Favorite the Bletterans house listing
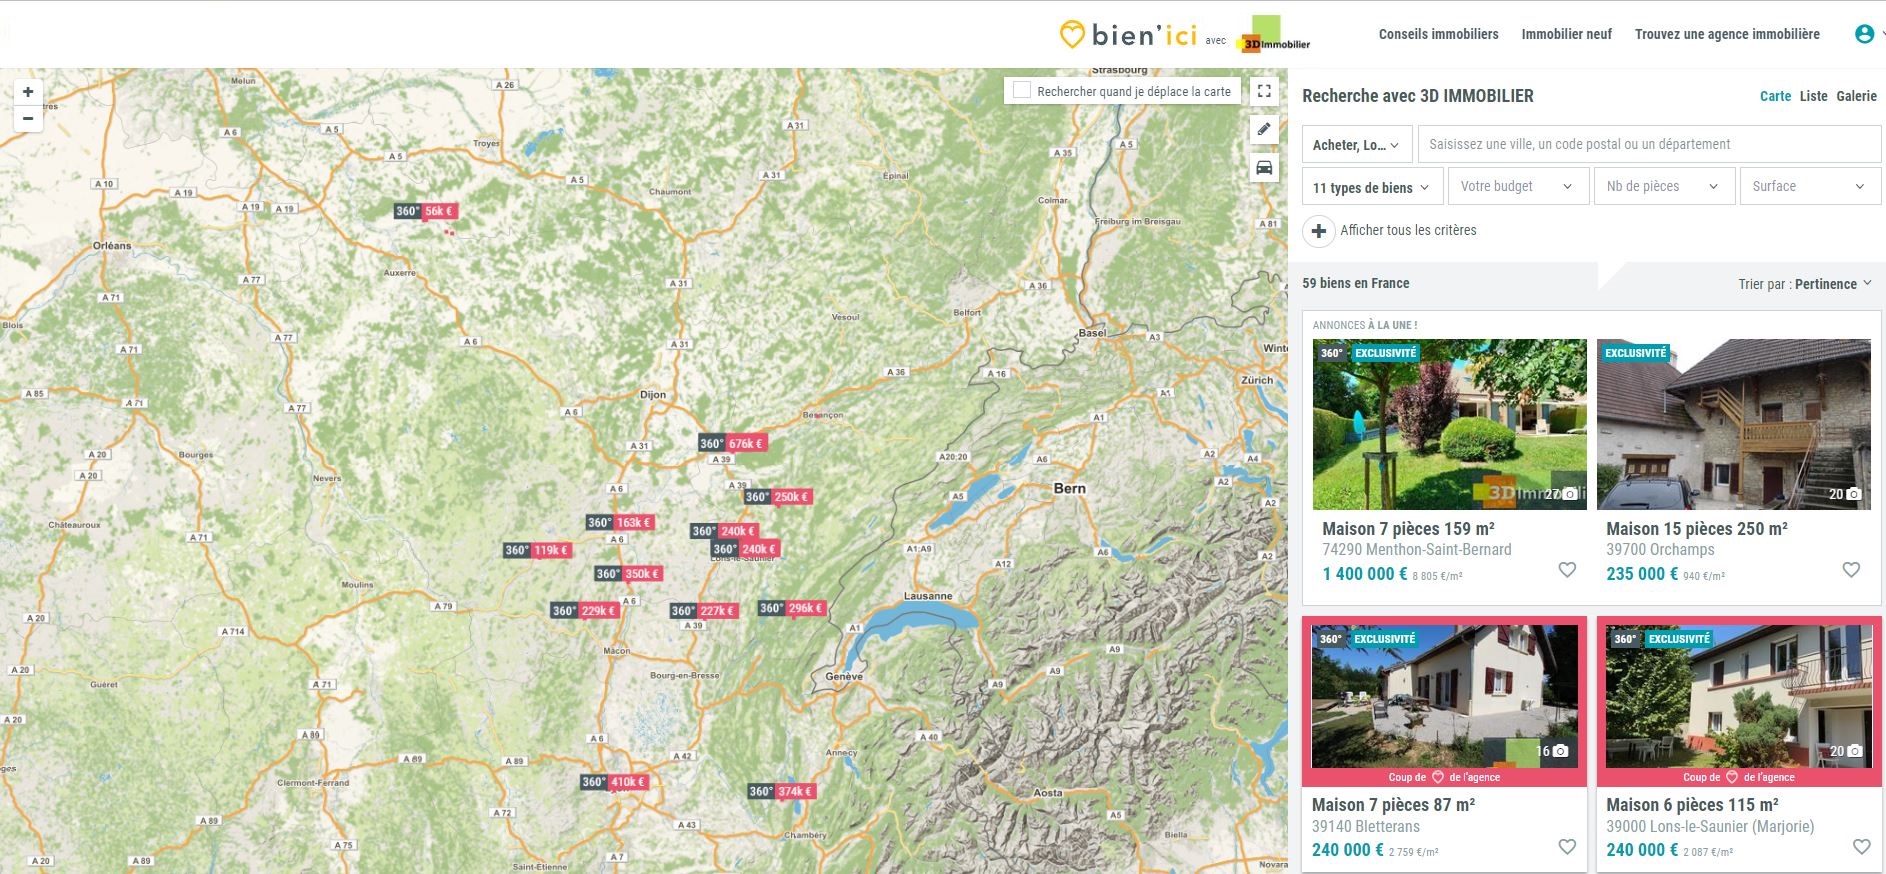1886x874 pixels. coord(1567,847)
